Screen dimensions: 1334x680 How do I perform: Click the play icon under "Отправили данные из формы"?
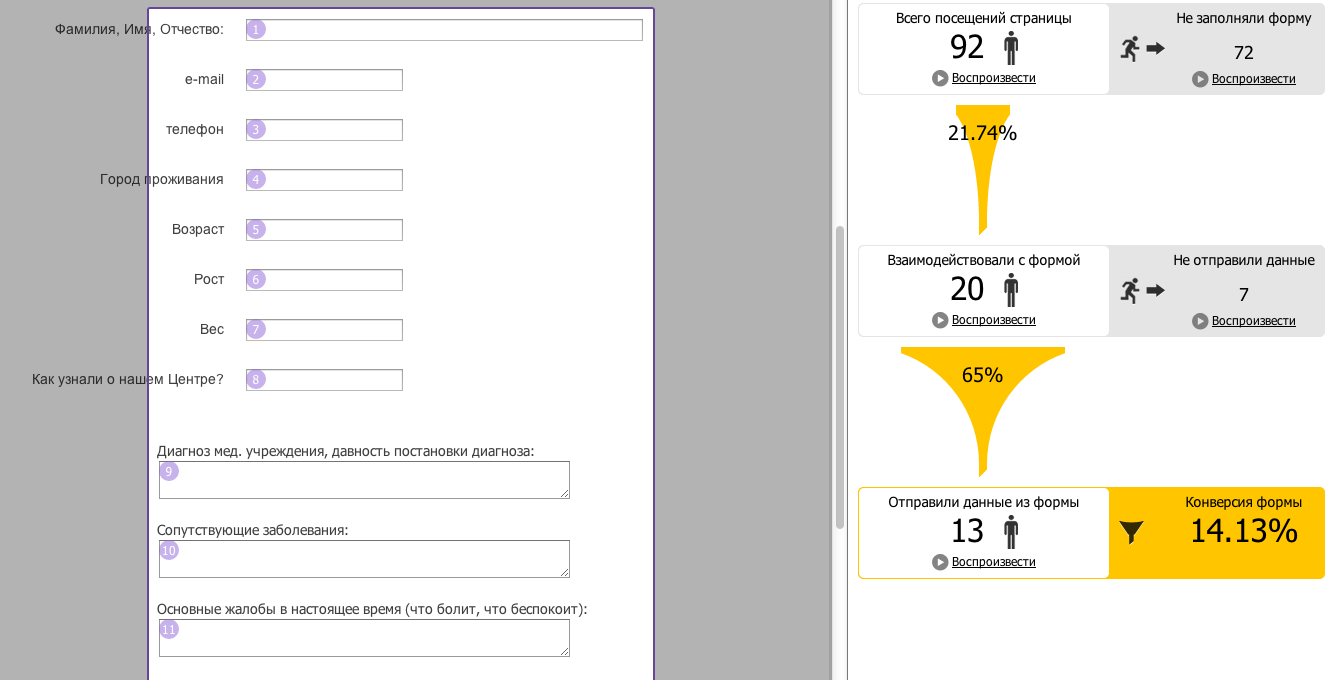(x=940, y=562)
